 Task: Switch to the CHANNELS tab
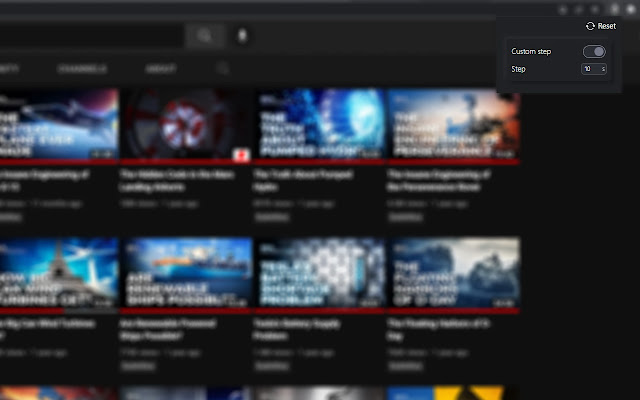[x=82, y=69]
